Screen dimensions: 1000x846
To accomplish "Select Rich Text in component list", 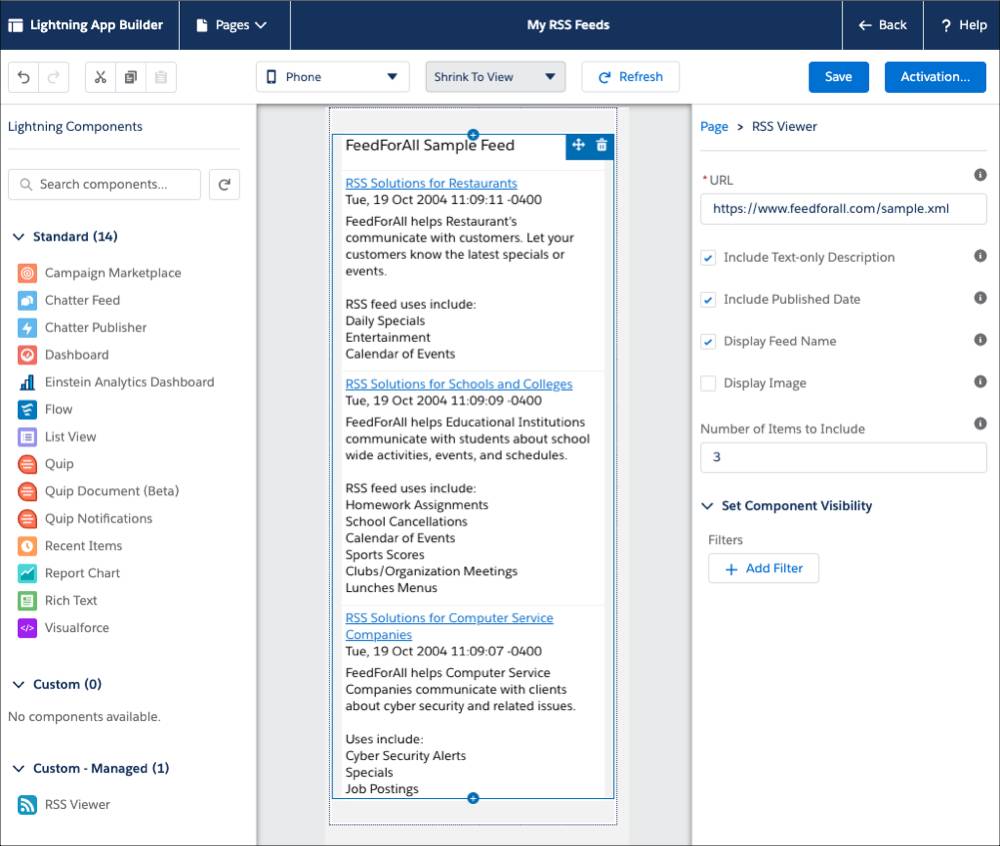I will click(71, 601).
